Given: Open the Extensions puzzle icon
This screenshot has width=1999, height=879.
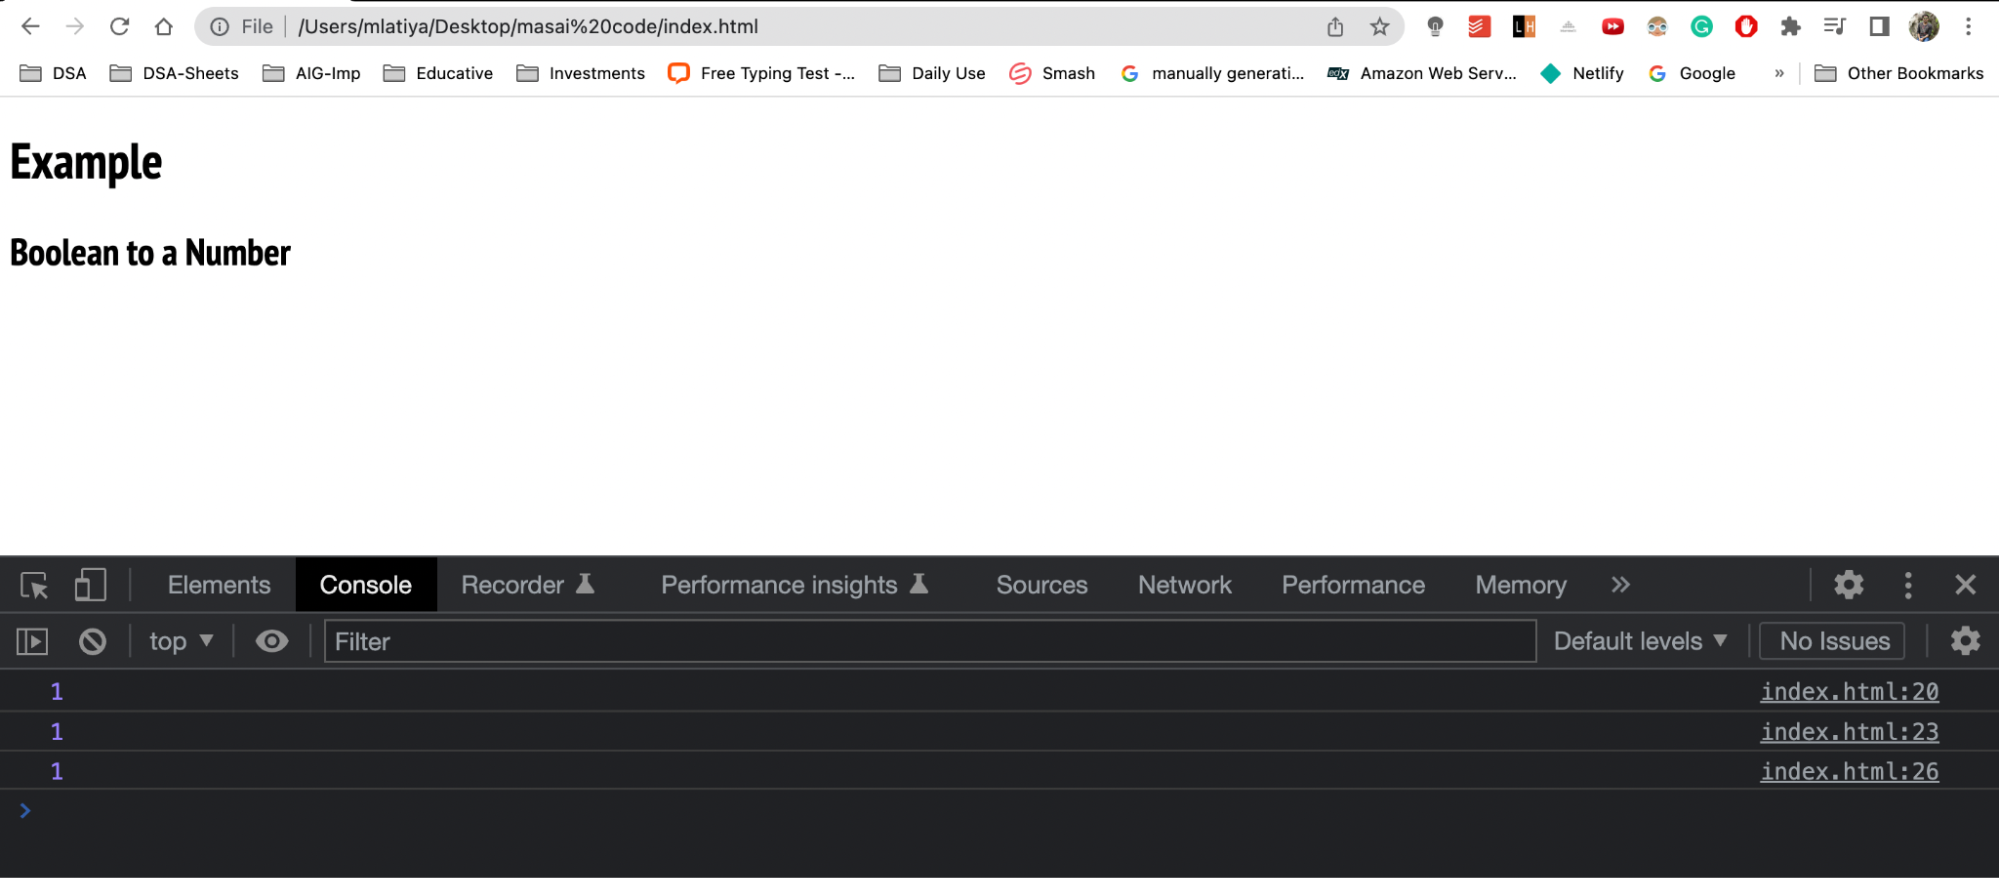Looking at the screenshot, I should coord(1790,27).
